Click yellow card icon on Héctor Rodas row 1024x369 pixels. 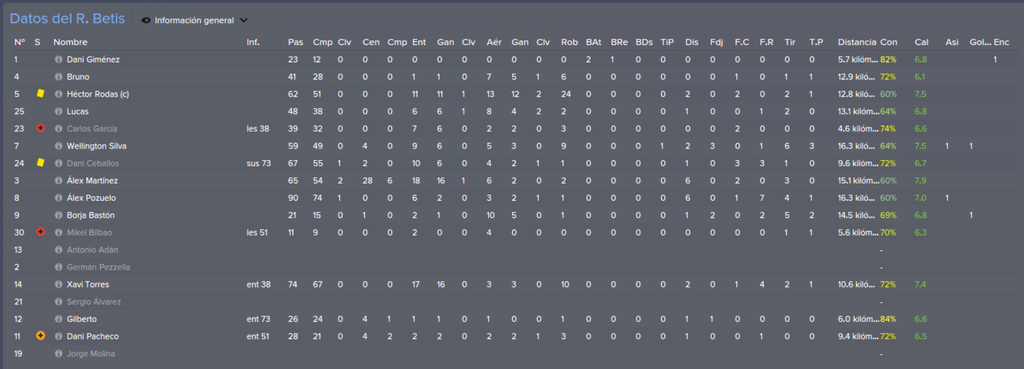coord(40,93)
